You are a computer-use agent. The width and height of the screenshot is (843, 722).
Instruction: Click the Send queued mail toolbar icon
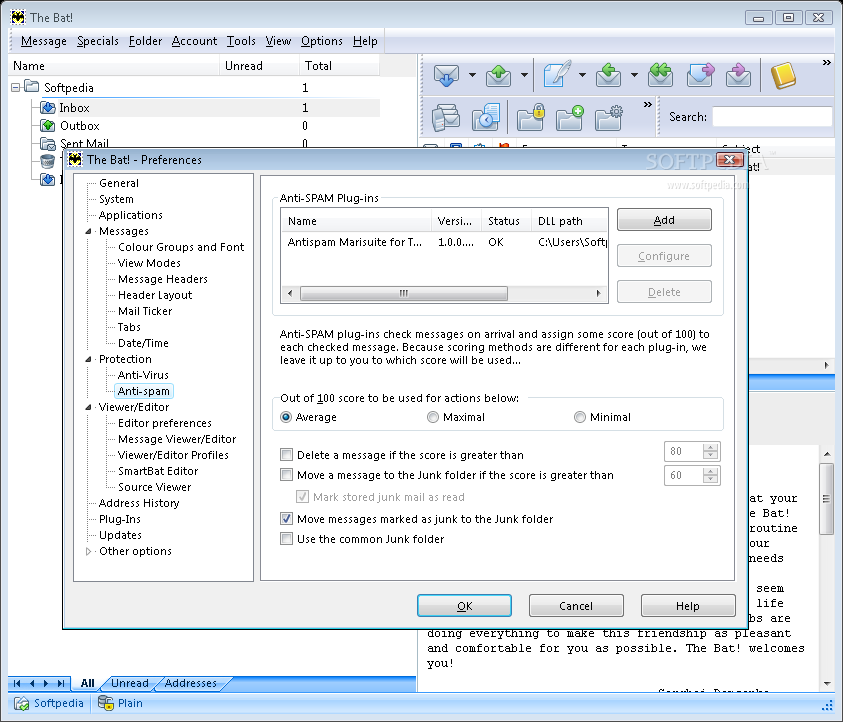tap(498, 75)
